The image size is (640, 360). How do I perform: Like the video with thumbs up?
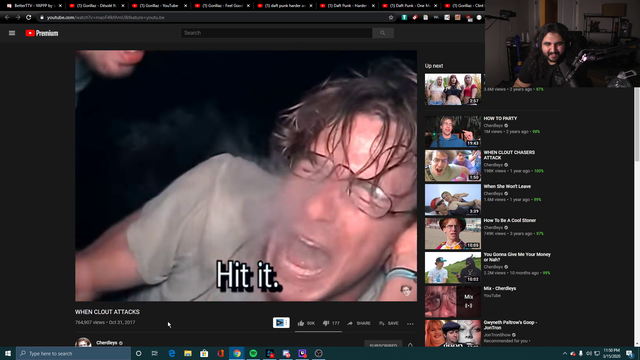(x=306, y=323)
